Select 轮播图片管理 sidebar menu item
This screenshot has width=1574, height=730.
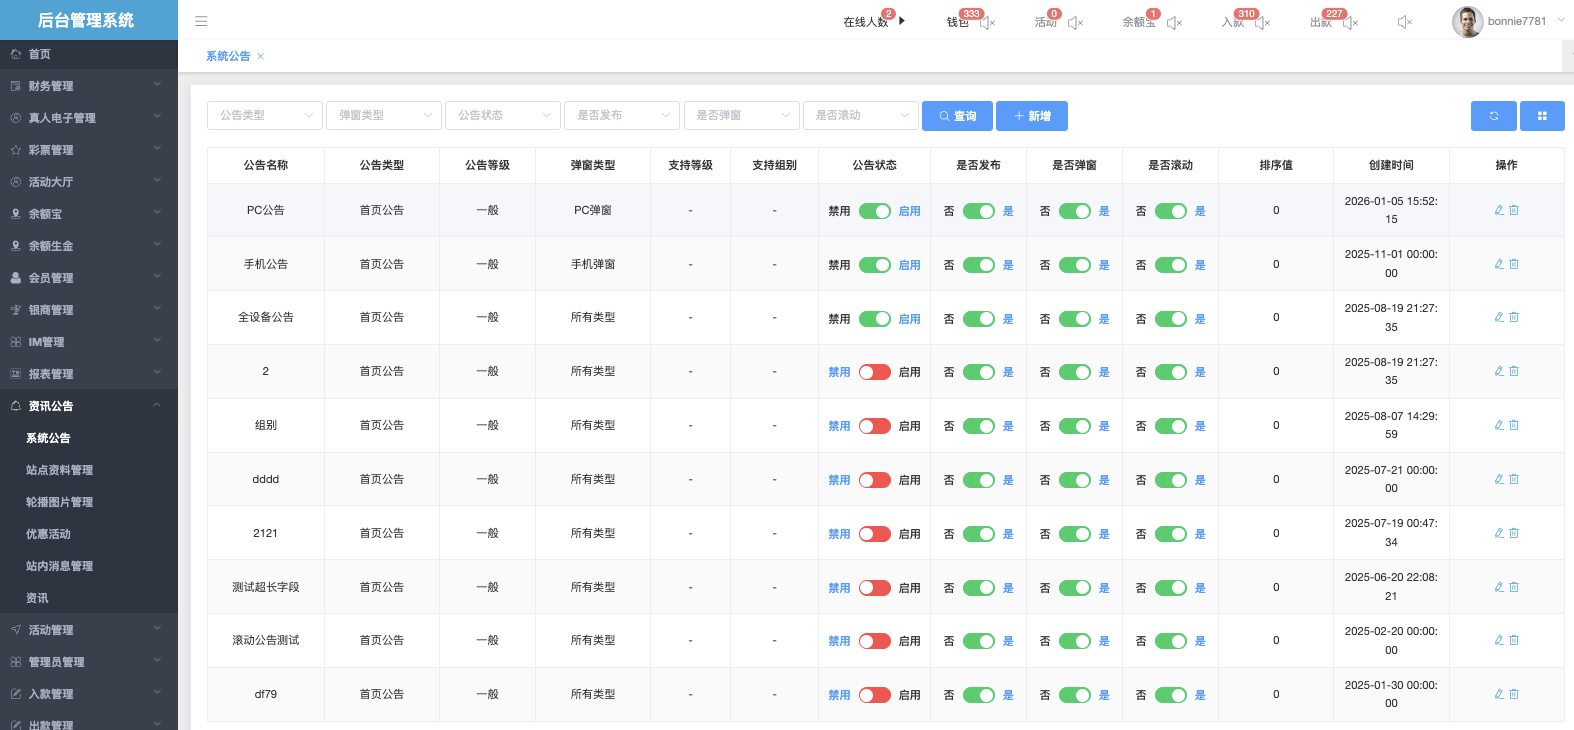coord(60,502)
